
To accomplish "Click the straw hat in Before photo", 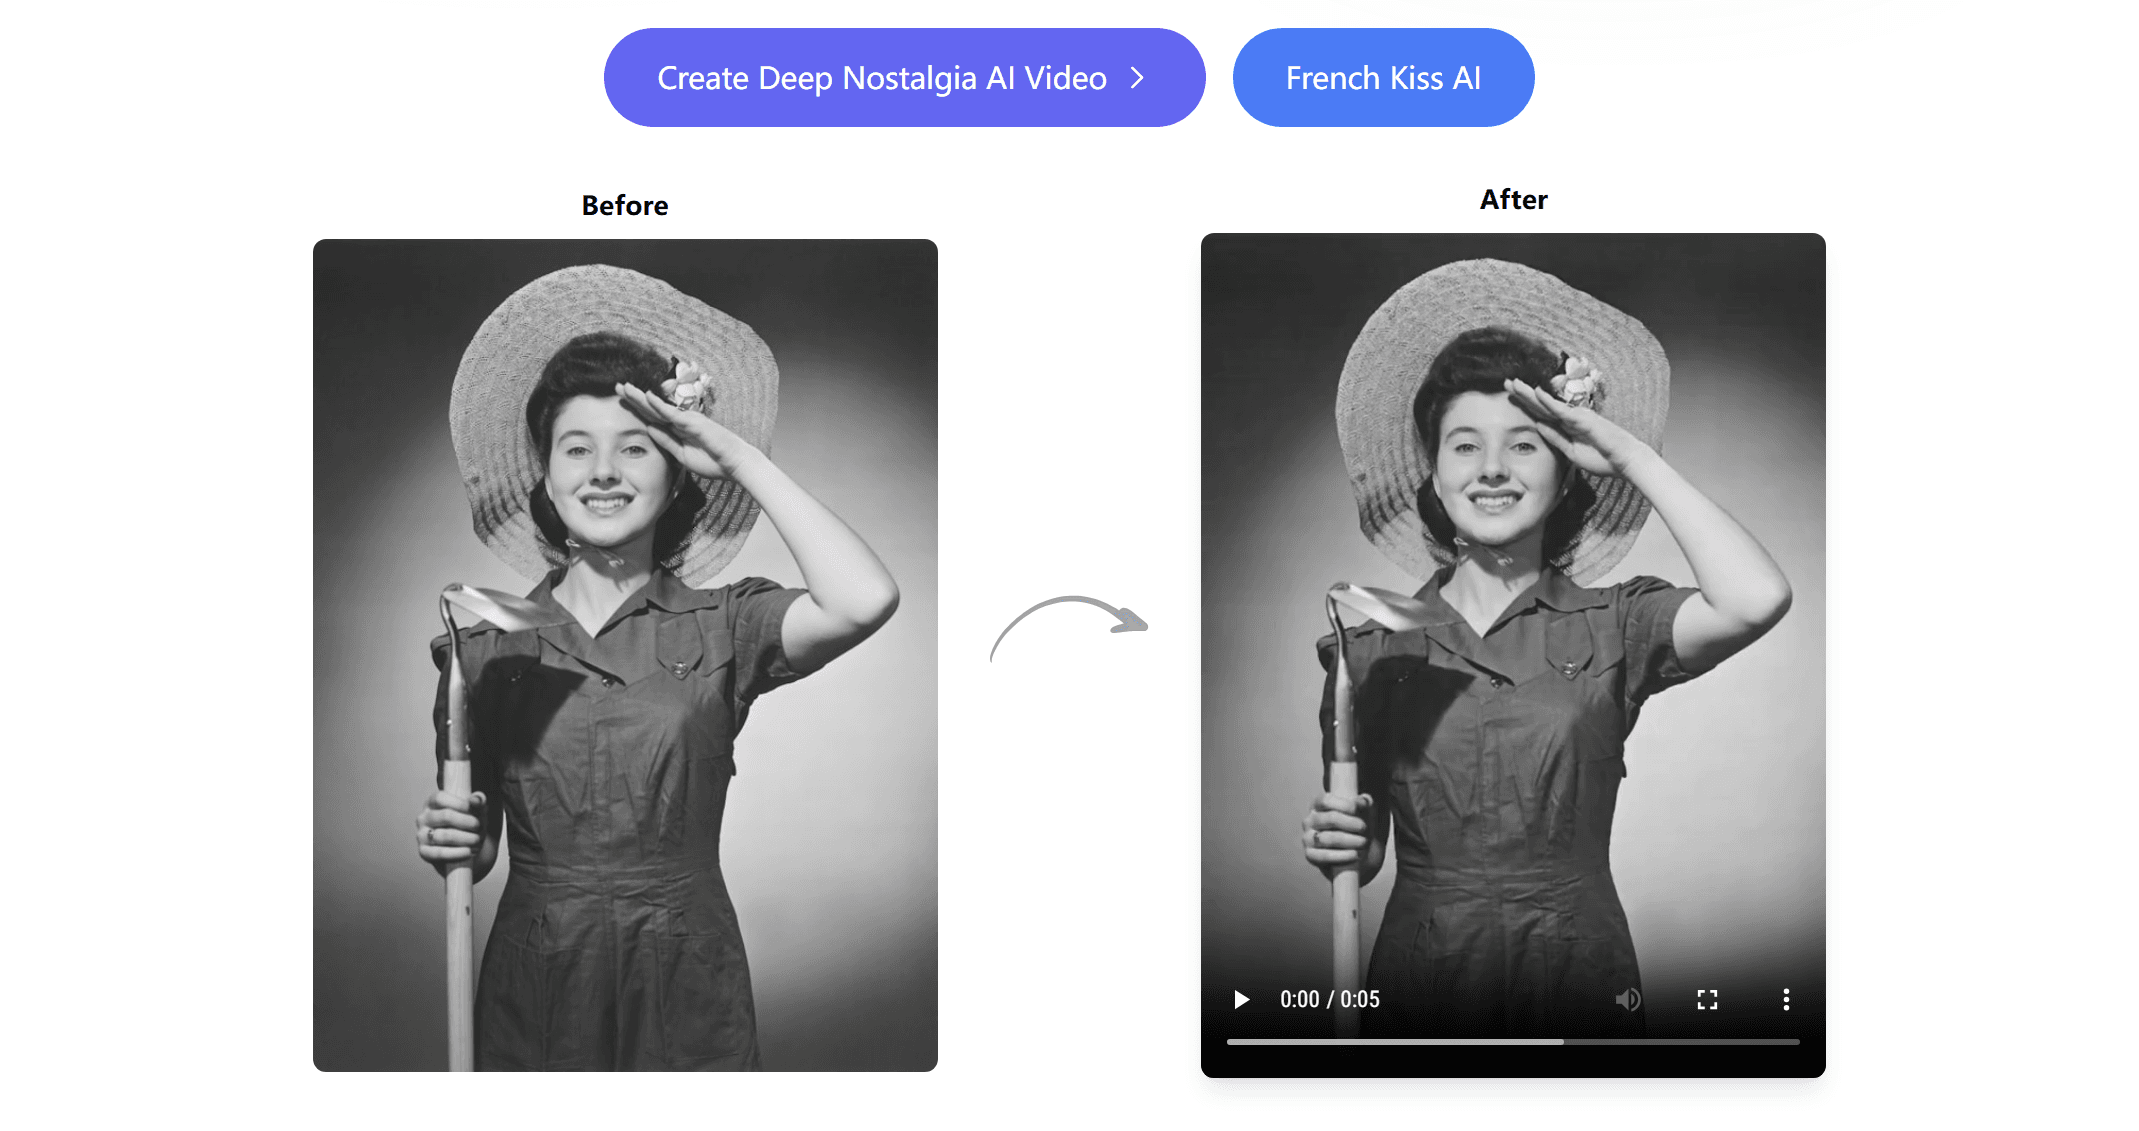I will point(600,300).
